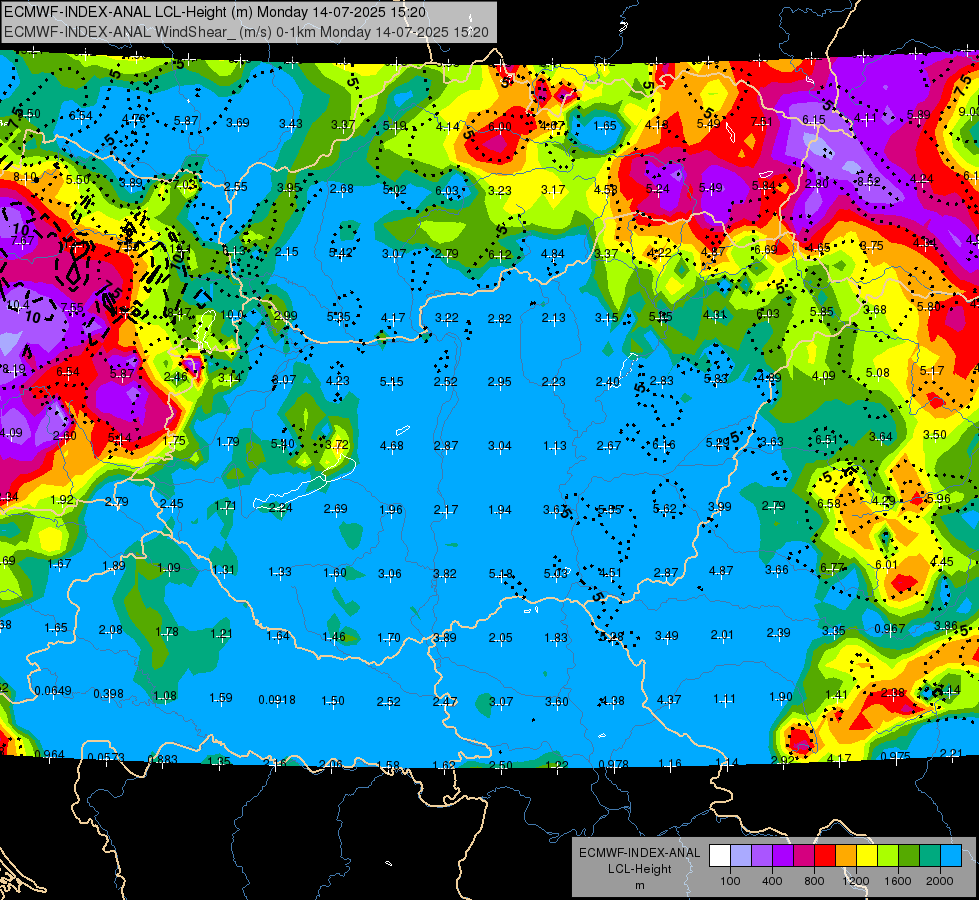Click the WindShear 0-1km title line

tap(246, 32)
